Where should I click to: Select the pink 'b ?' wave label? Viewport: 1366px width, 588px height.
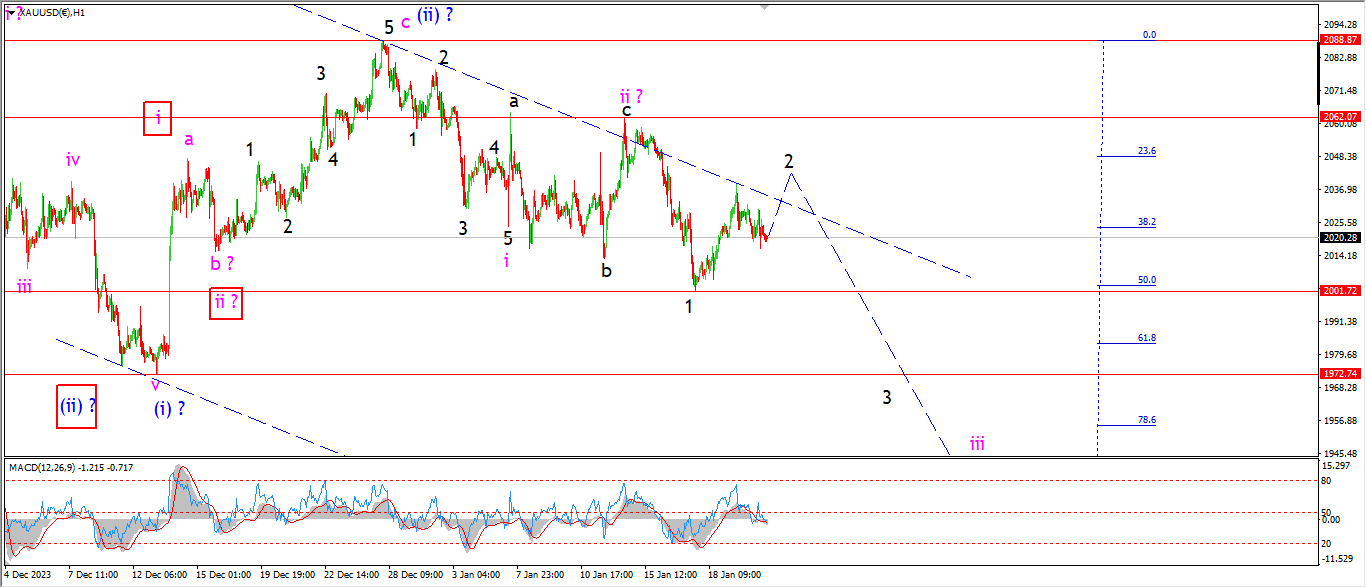(x=222, y=264)
